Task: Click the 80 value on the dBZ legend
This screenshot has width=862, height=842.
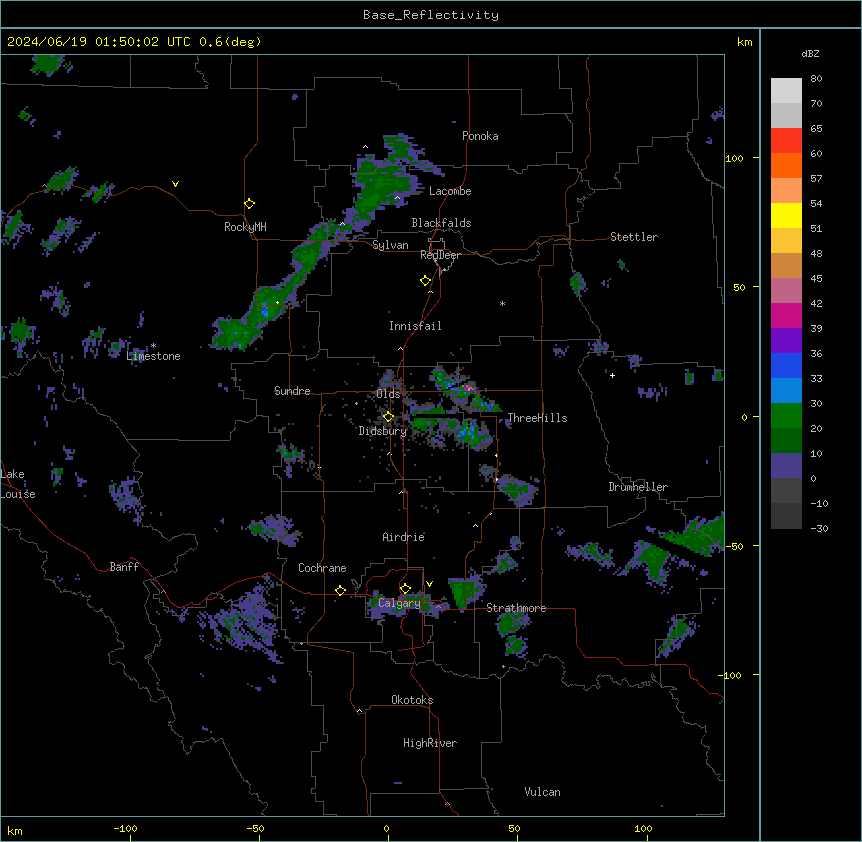Action: click(816, 79)
